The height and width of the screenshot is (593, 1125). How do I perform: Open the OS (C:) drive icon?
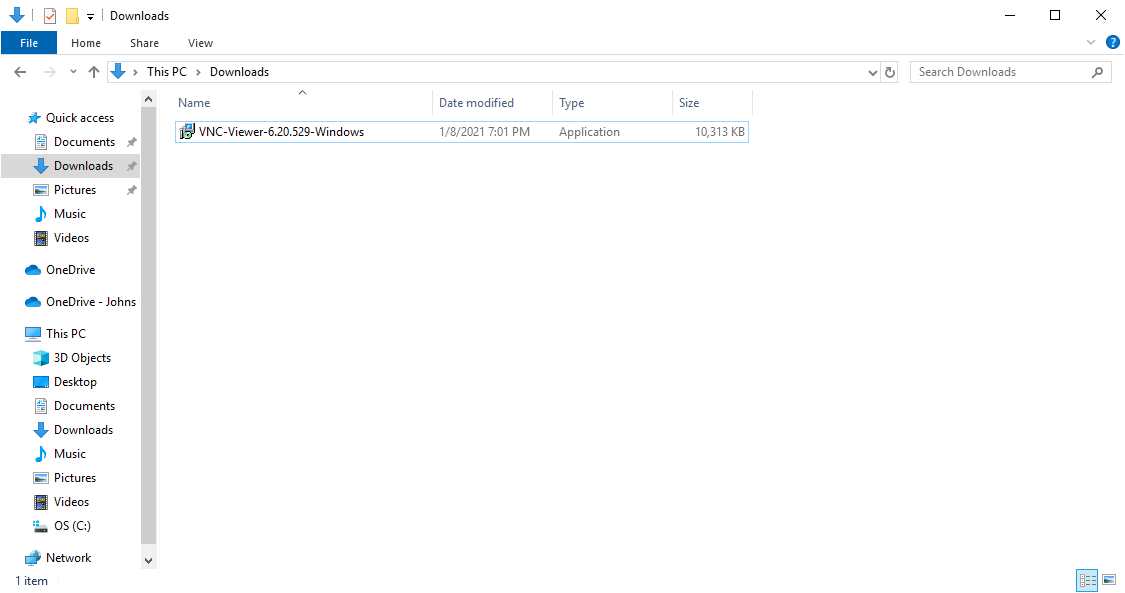click(41, 526)
